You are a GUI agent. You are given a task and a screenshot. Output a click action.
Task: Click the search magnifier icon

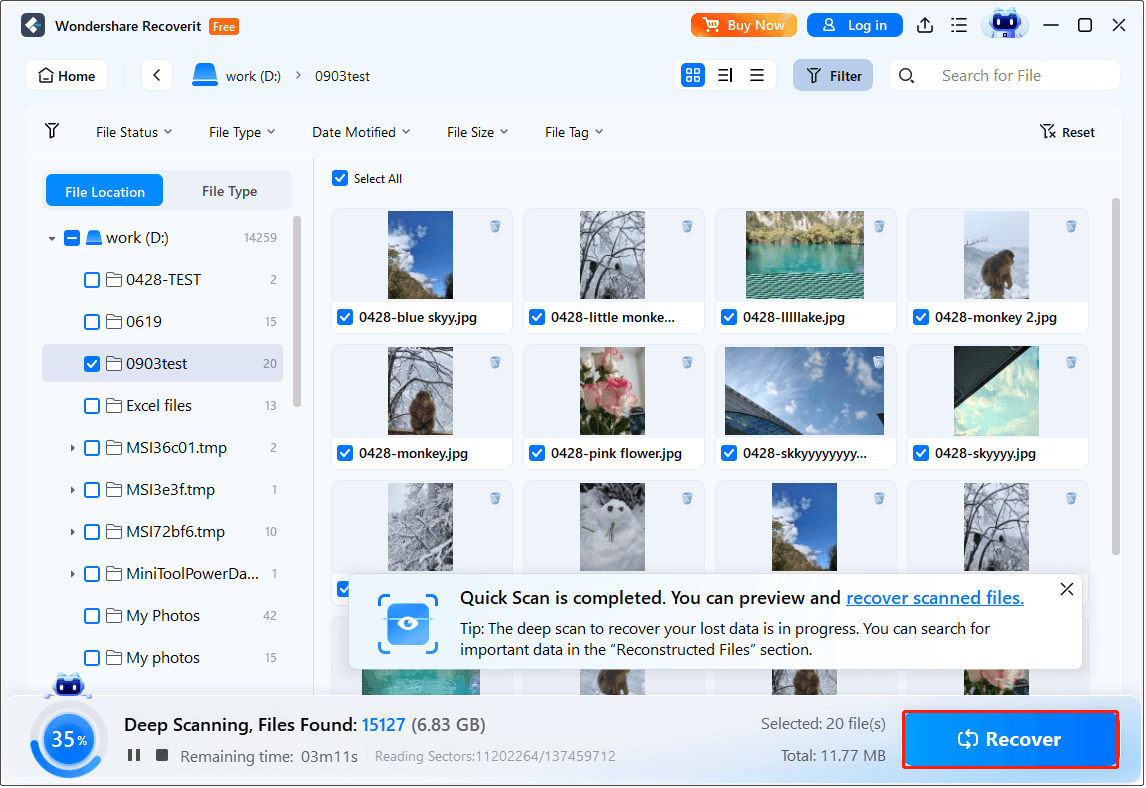(906, 75)
